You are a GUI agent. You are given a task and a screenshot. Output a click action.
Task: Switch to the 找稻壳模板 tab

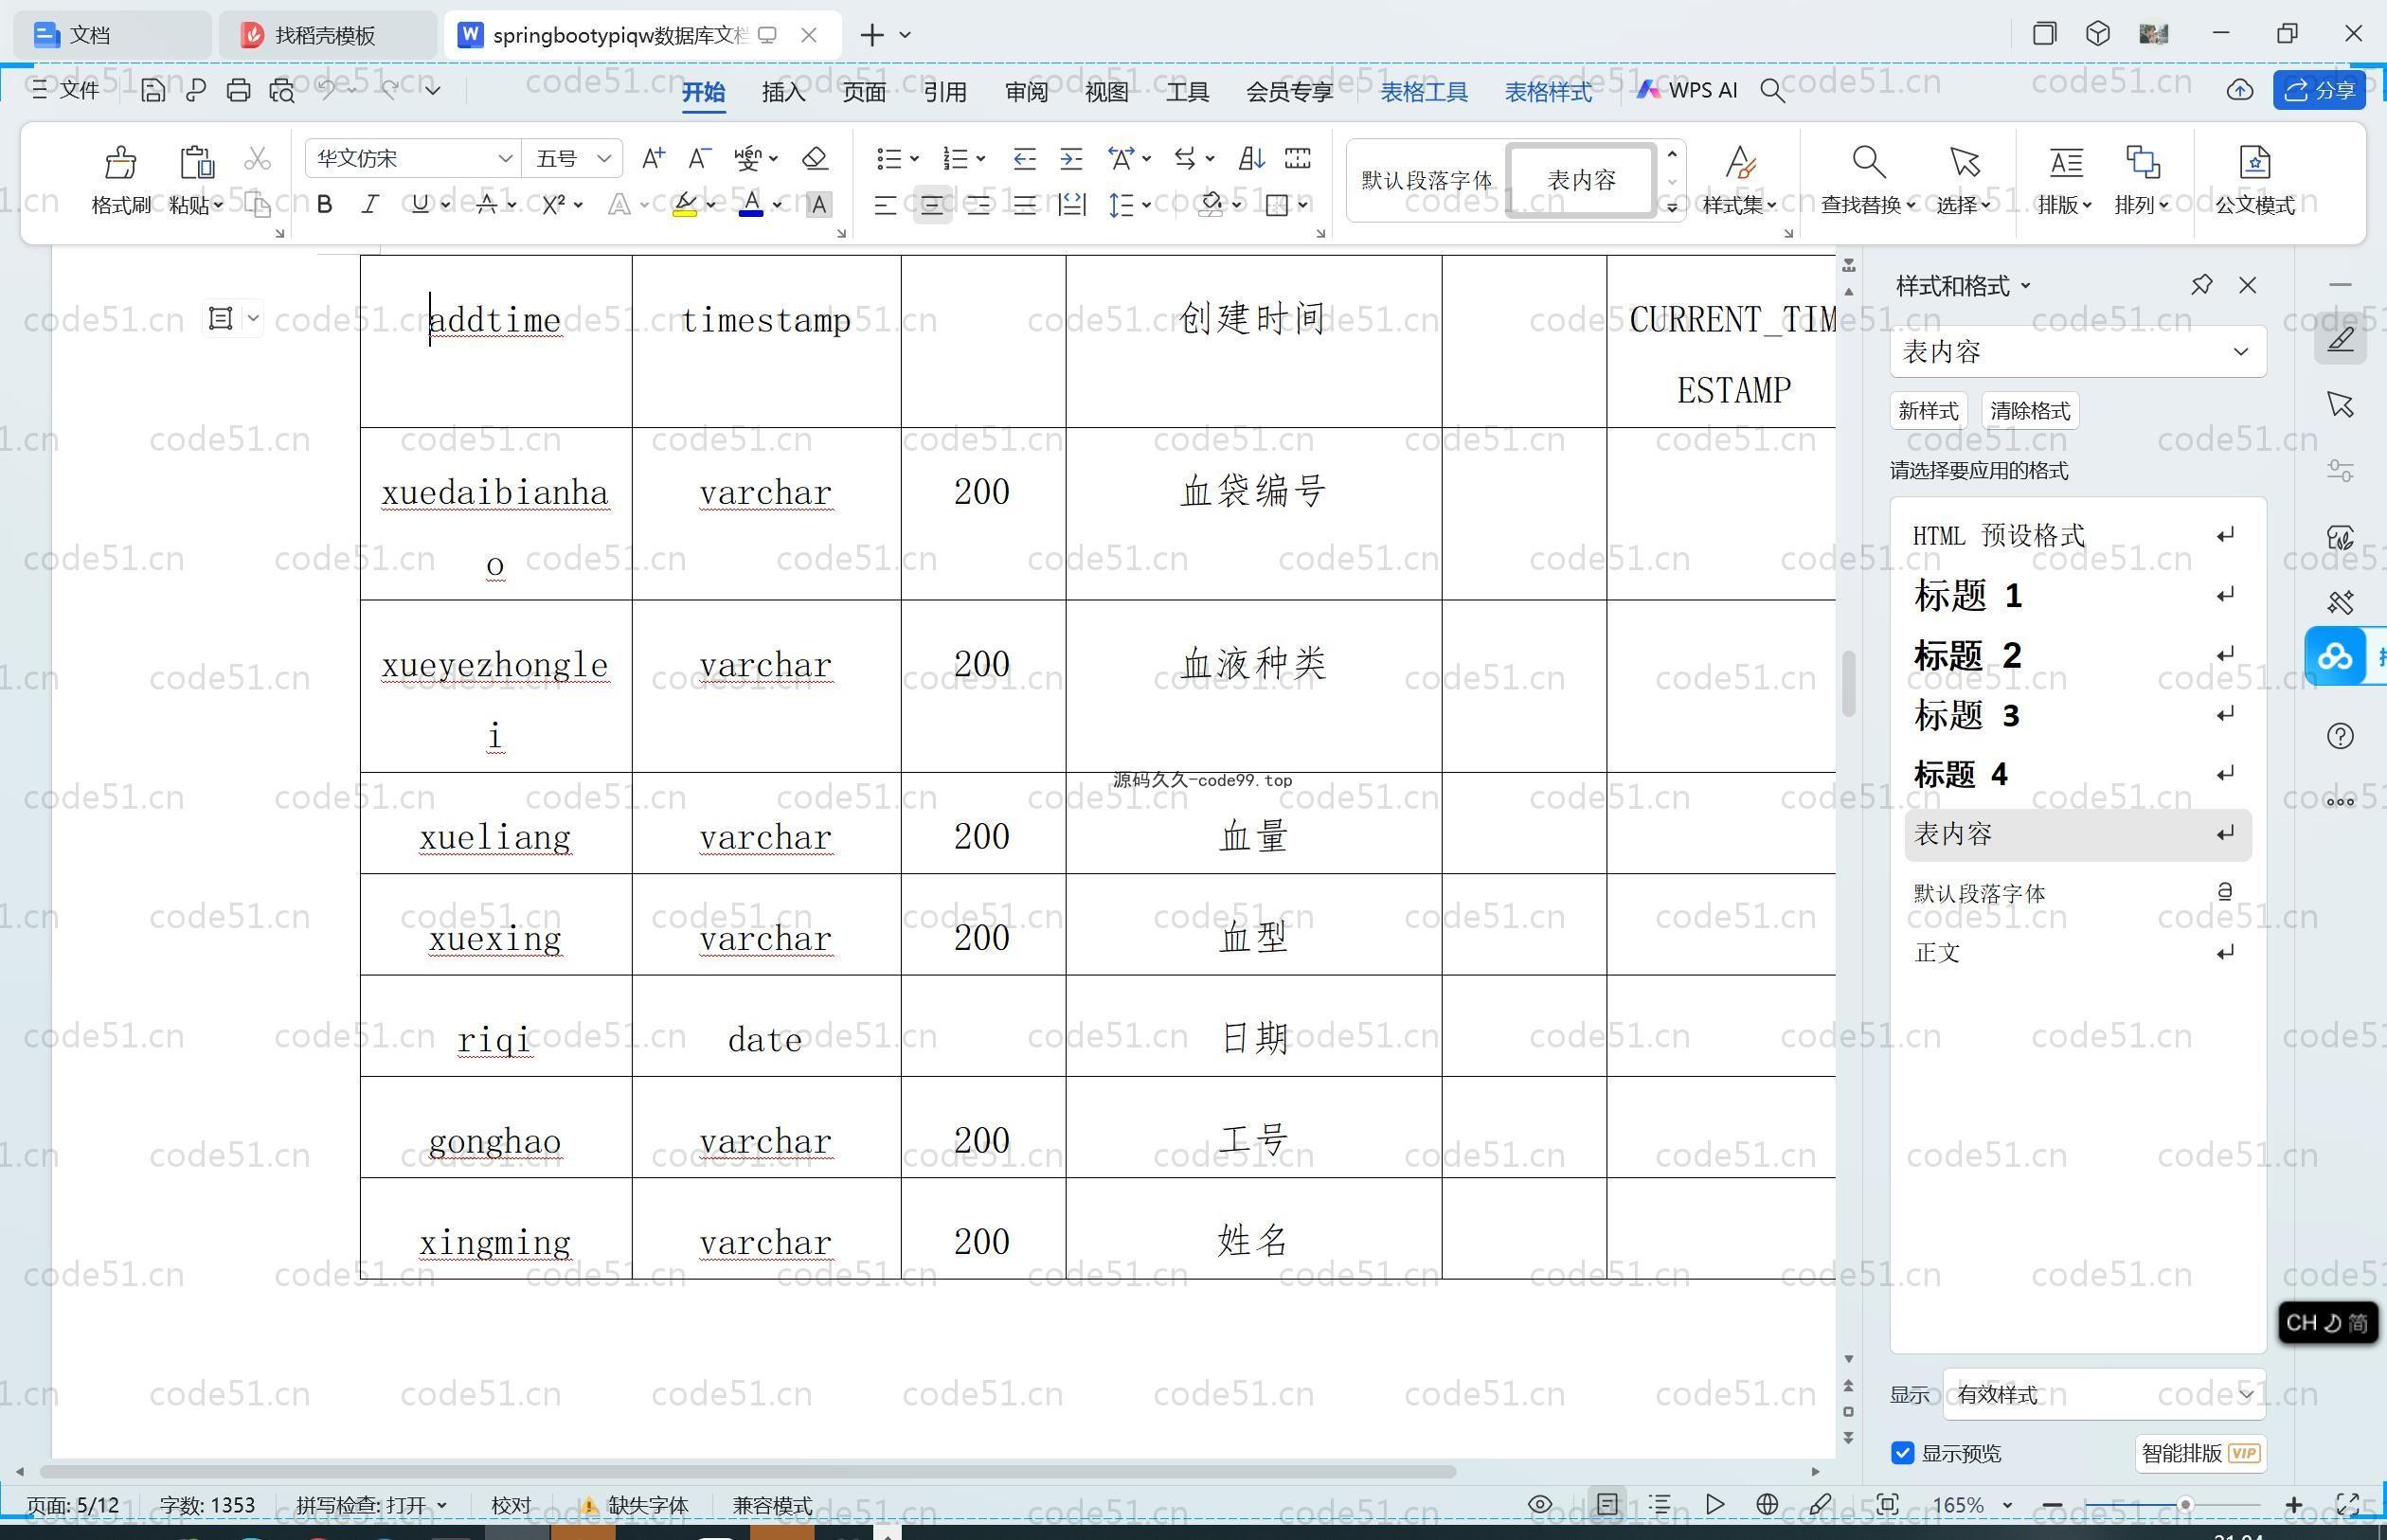pyautogui.click(x=326, y=35)
